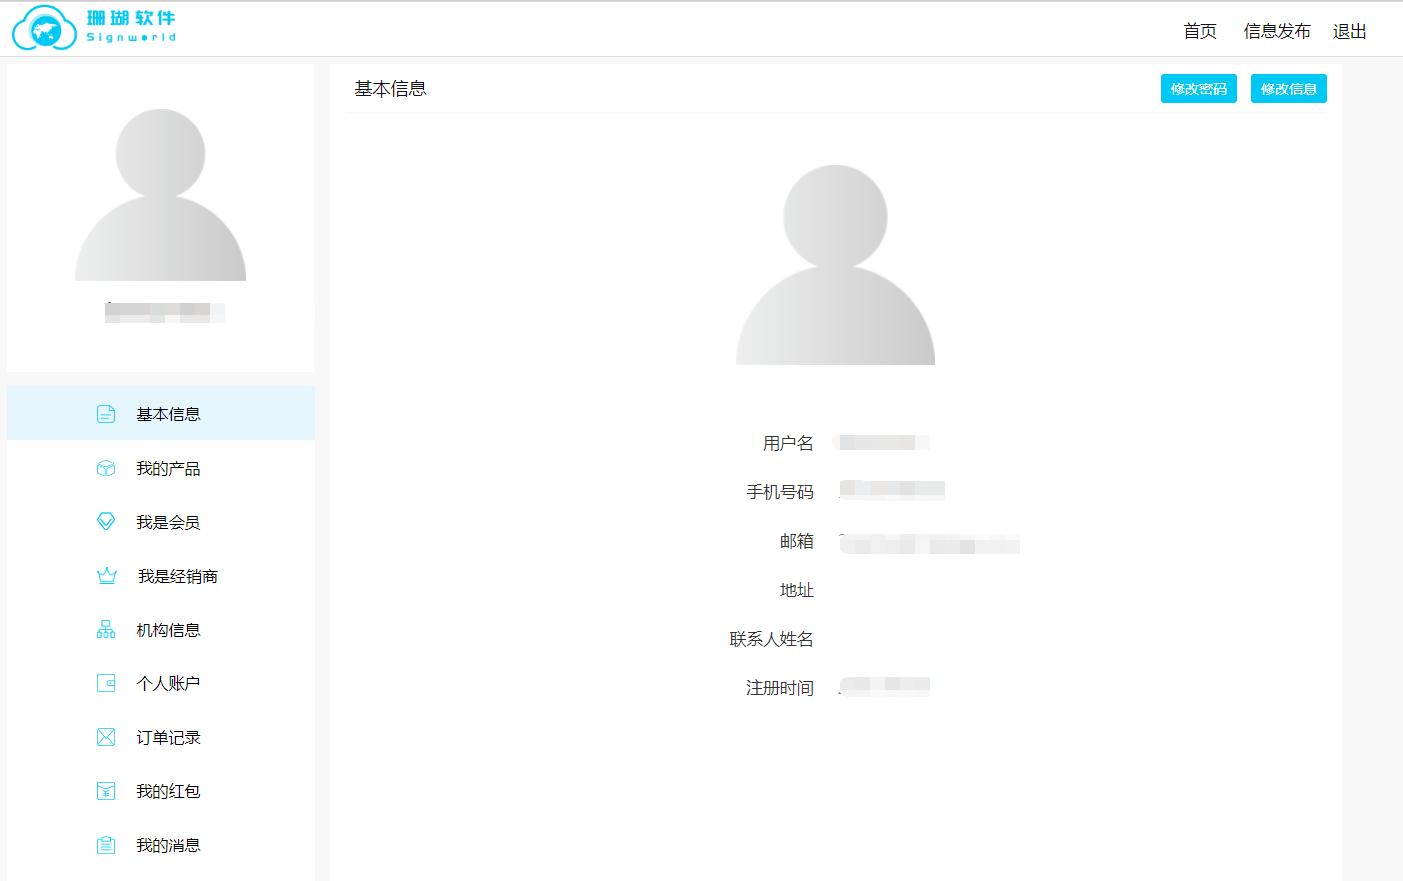The image size is (1403, 881).
Task: Click the 我的红包 red packet icon
Action: (x=105, y=790)
